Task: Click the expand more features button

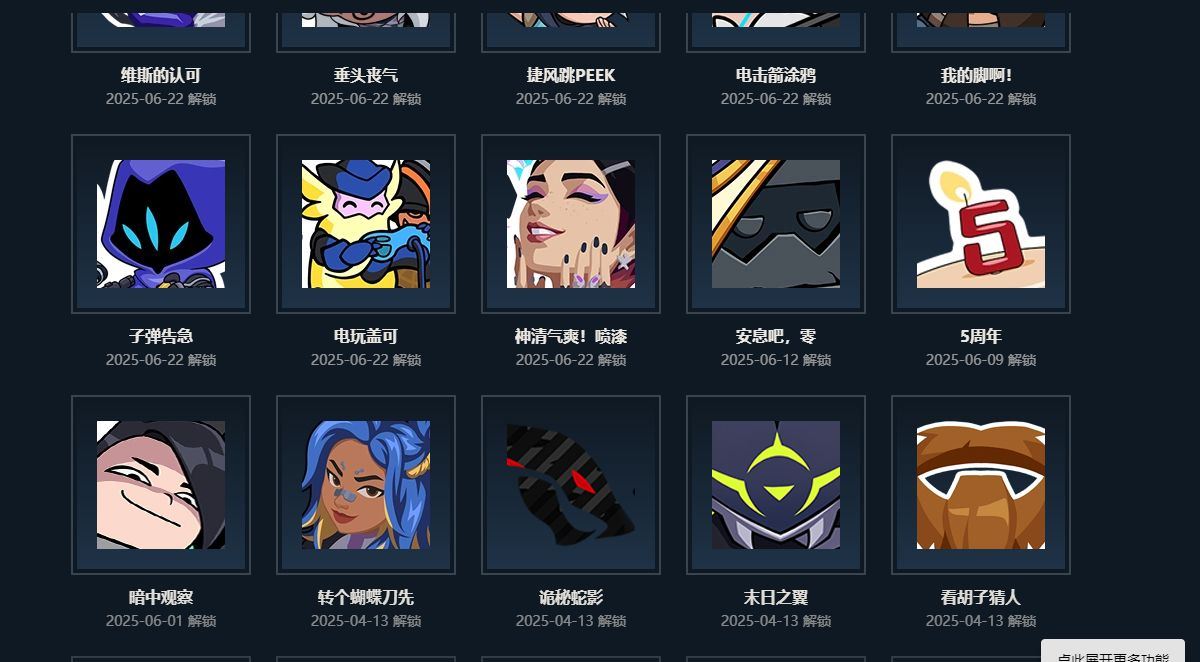Action: point(1113,652)
